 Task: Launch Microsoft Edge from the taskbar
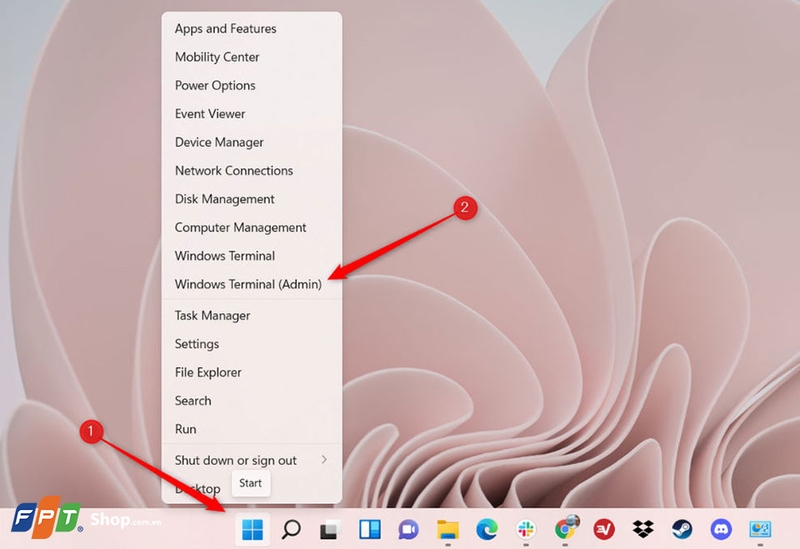tap(487, 530)
